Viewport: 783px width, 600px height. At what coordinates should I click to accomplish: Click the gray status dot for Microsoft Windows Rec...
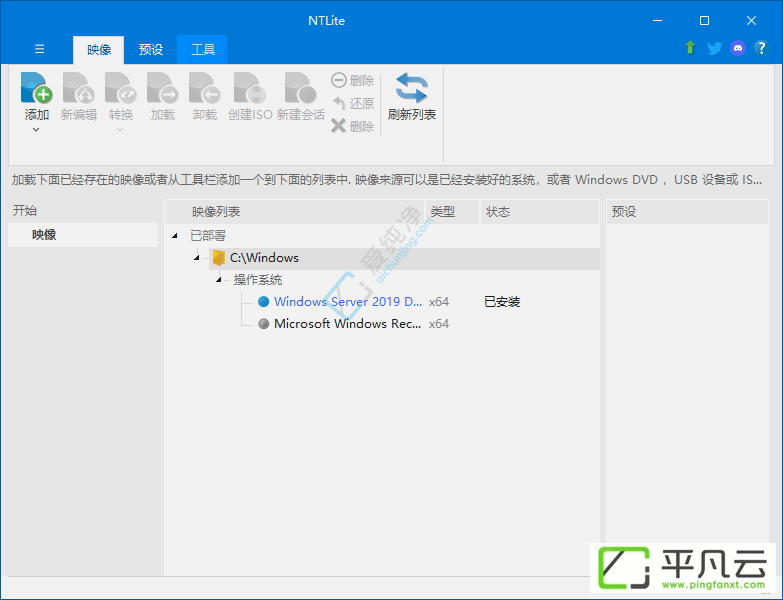click(x=264, y=323)
